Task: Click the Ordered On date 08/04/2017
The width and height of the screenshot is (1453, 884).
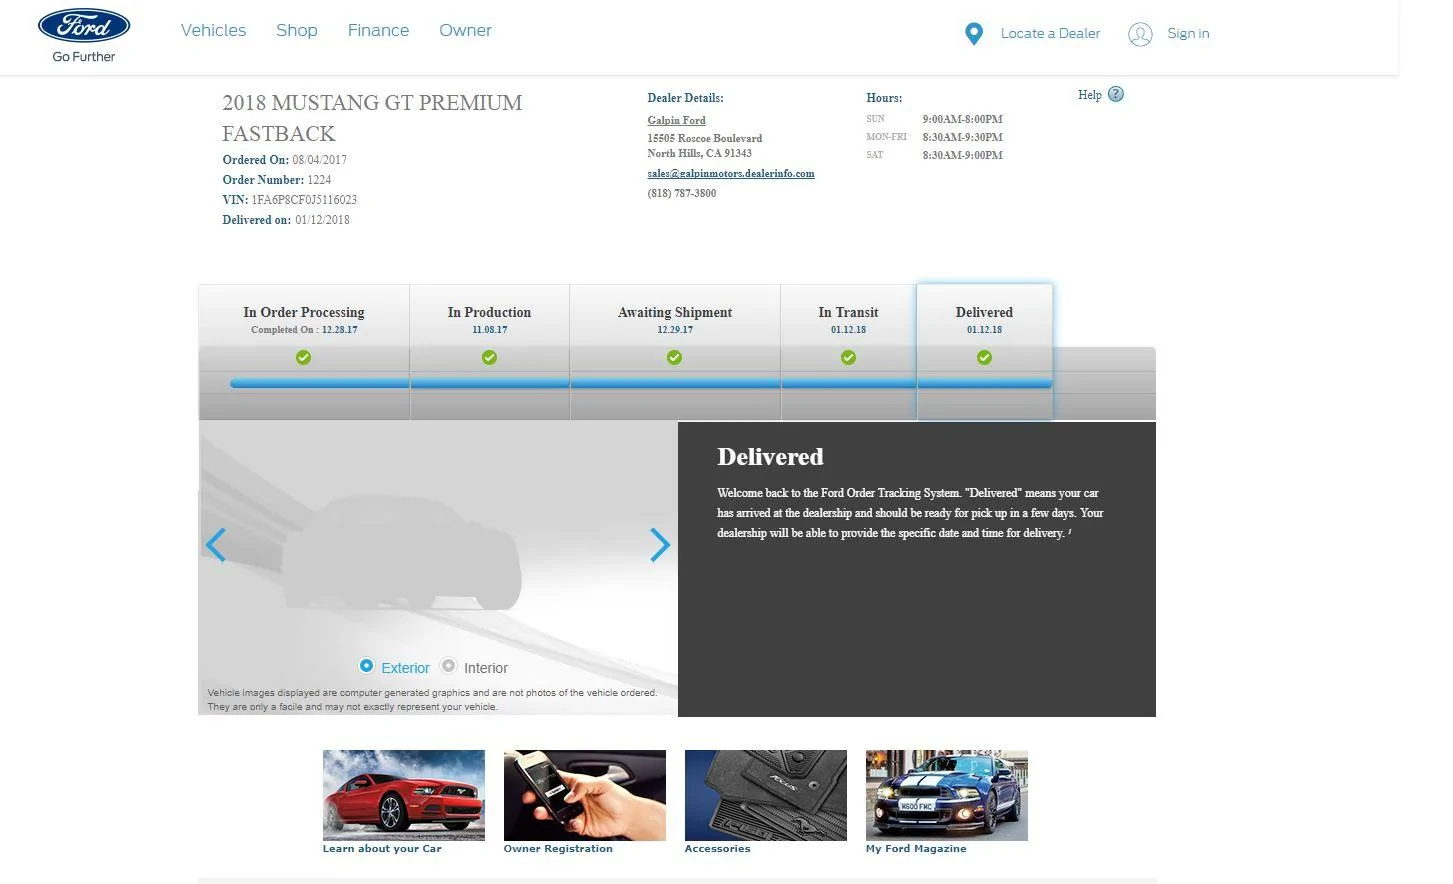Action: pos(320,160)
